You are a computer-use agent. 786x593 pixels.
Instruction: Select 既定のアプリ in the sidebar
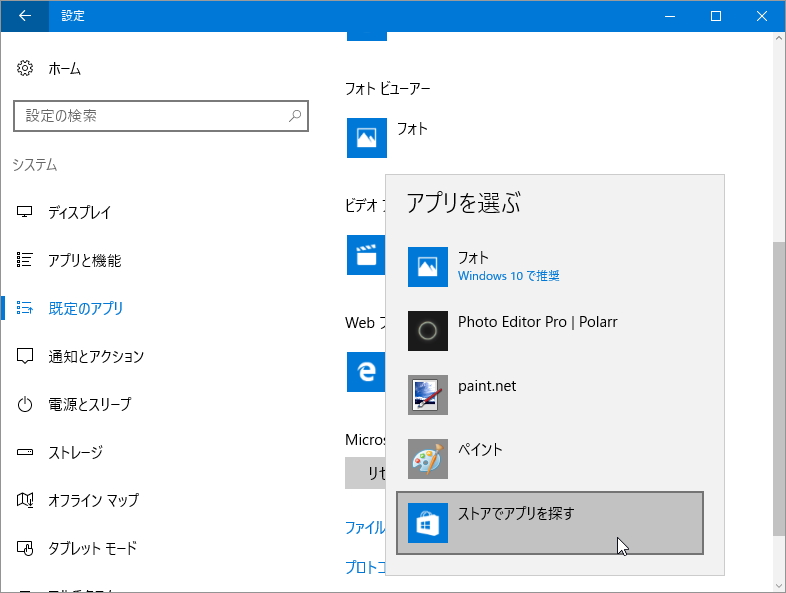coord(86,308)
